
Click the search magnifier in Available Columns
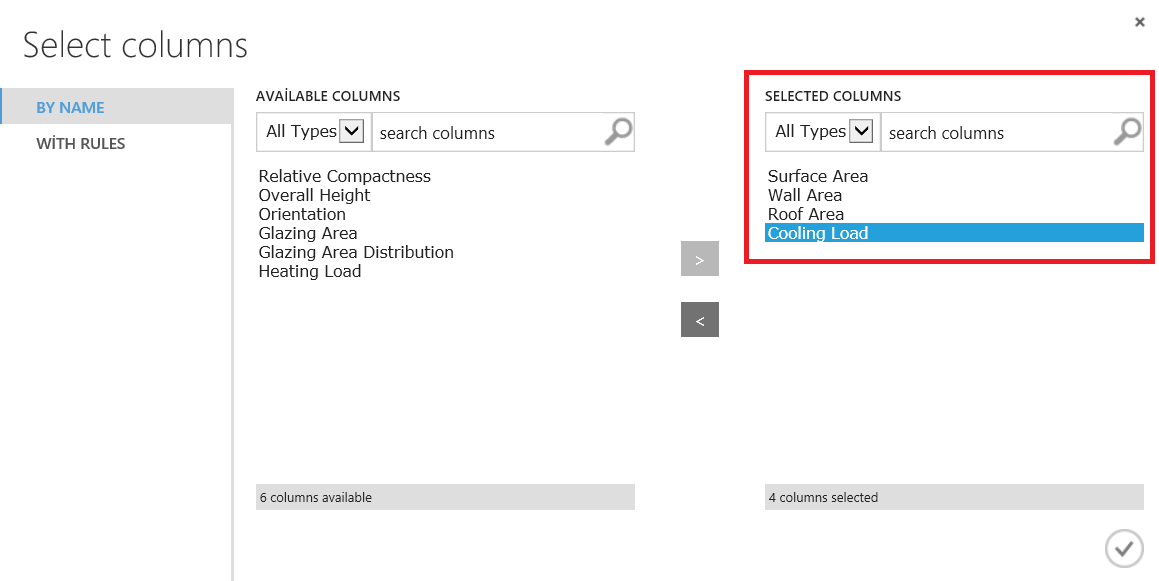tap(618, 132)
